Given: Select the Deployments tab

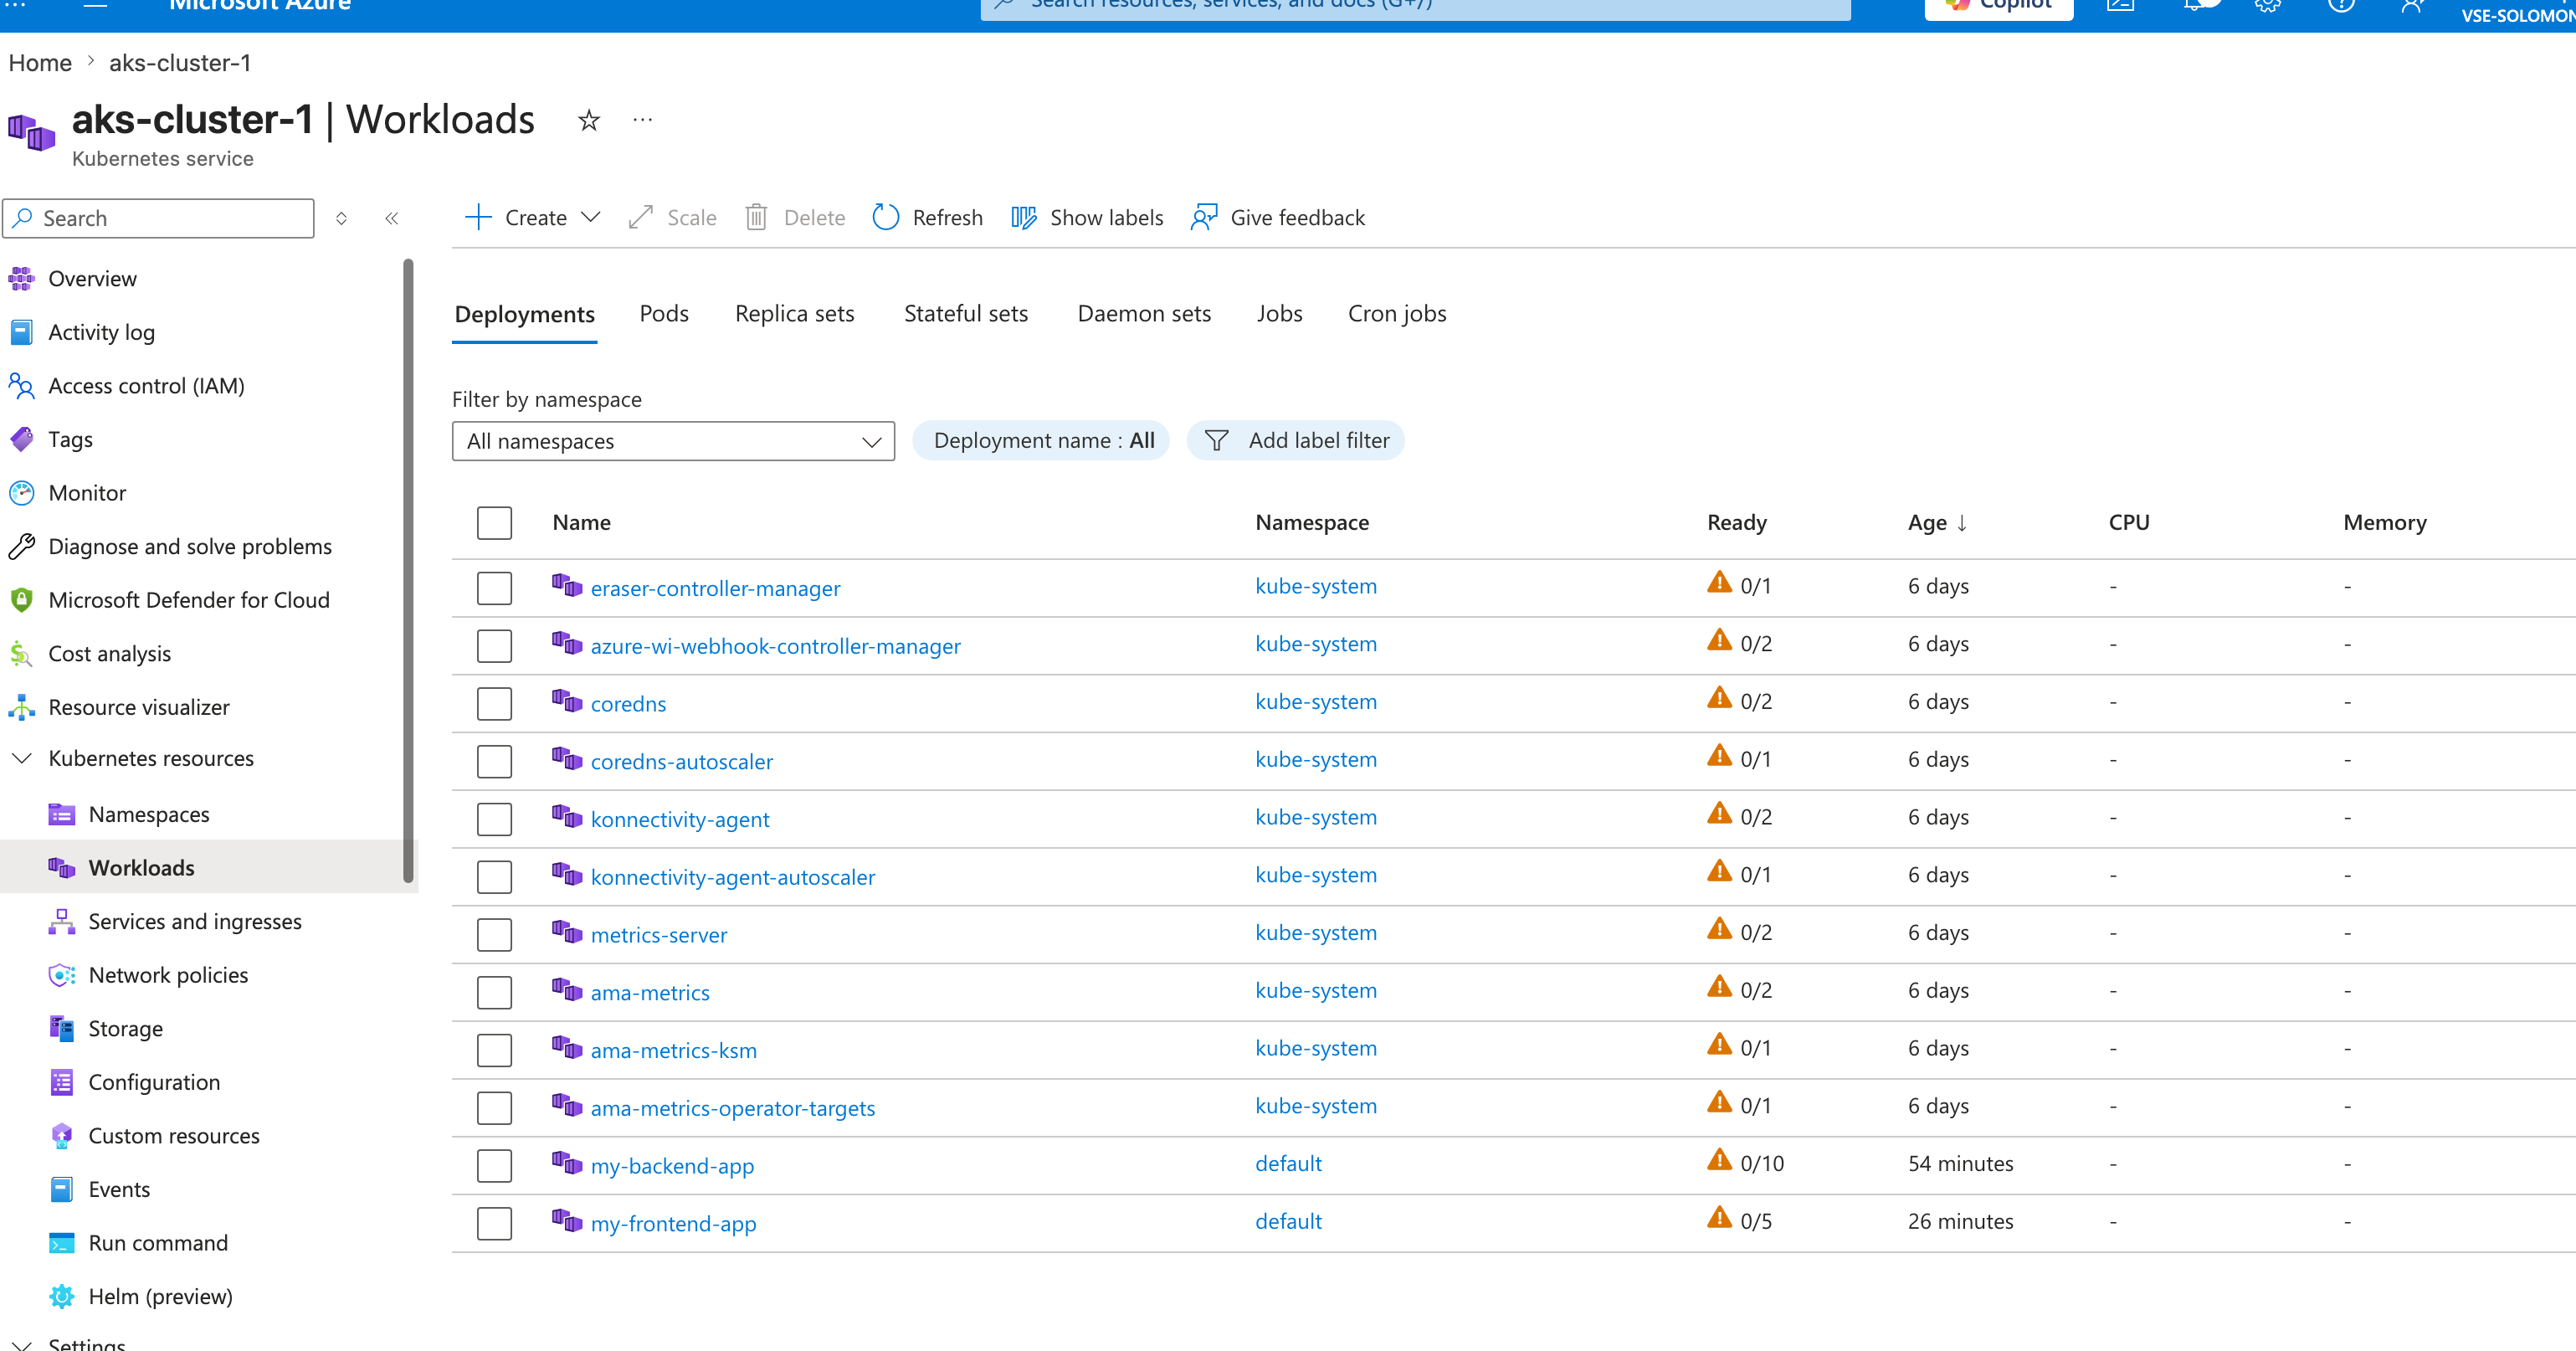Looking at the screenshot, I should (x=524, y=314).
